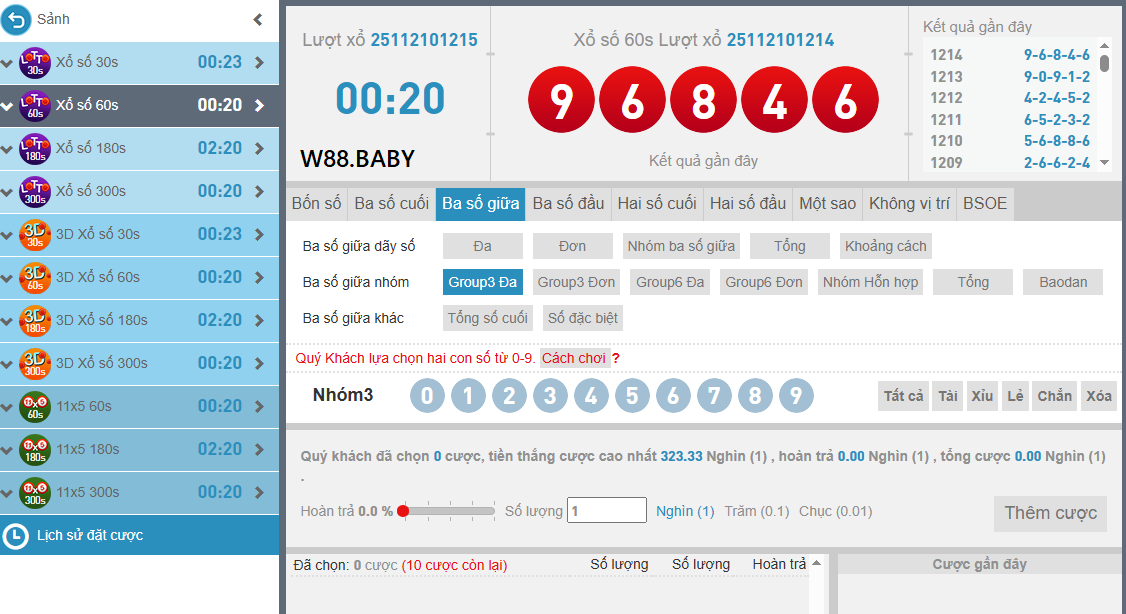
Task: Open Lịch sử đặt cược clock icon
Action: (x=15, y=536)
